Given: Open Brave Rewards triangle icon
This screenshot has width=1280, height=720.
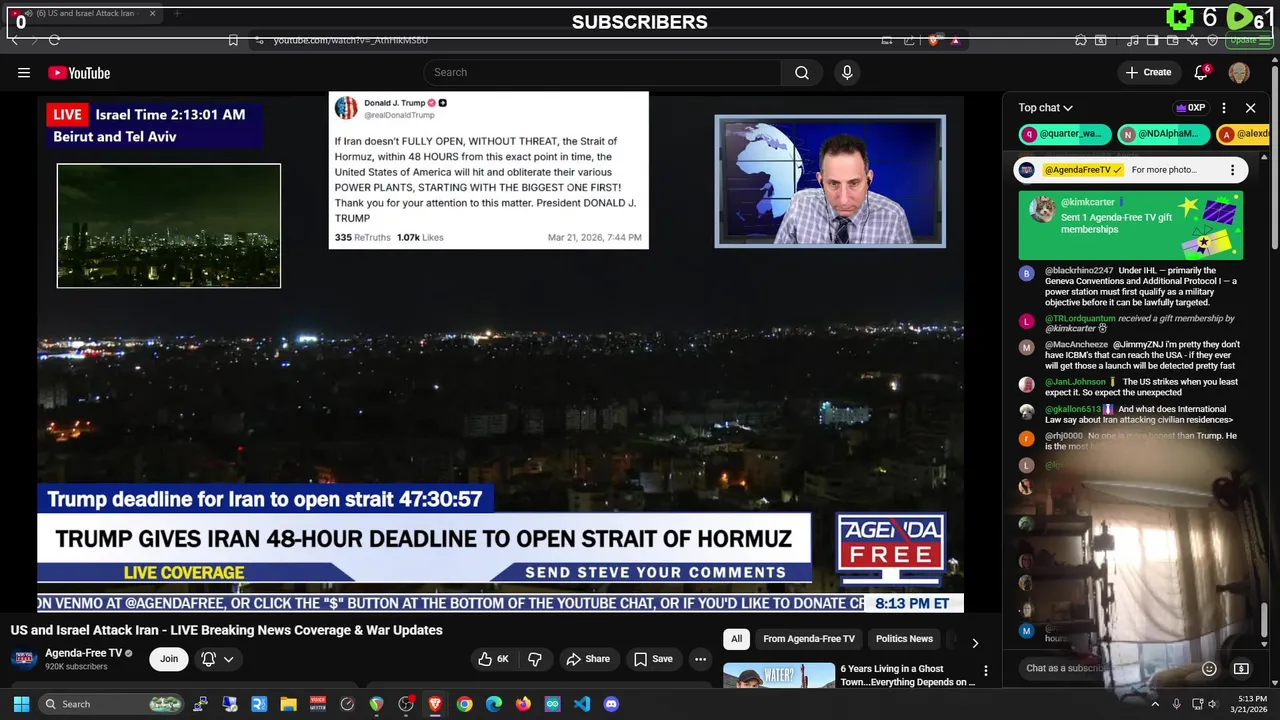Looking at the screenshot, I should pos(955,40).
